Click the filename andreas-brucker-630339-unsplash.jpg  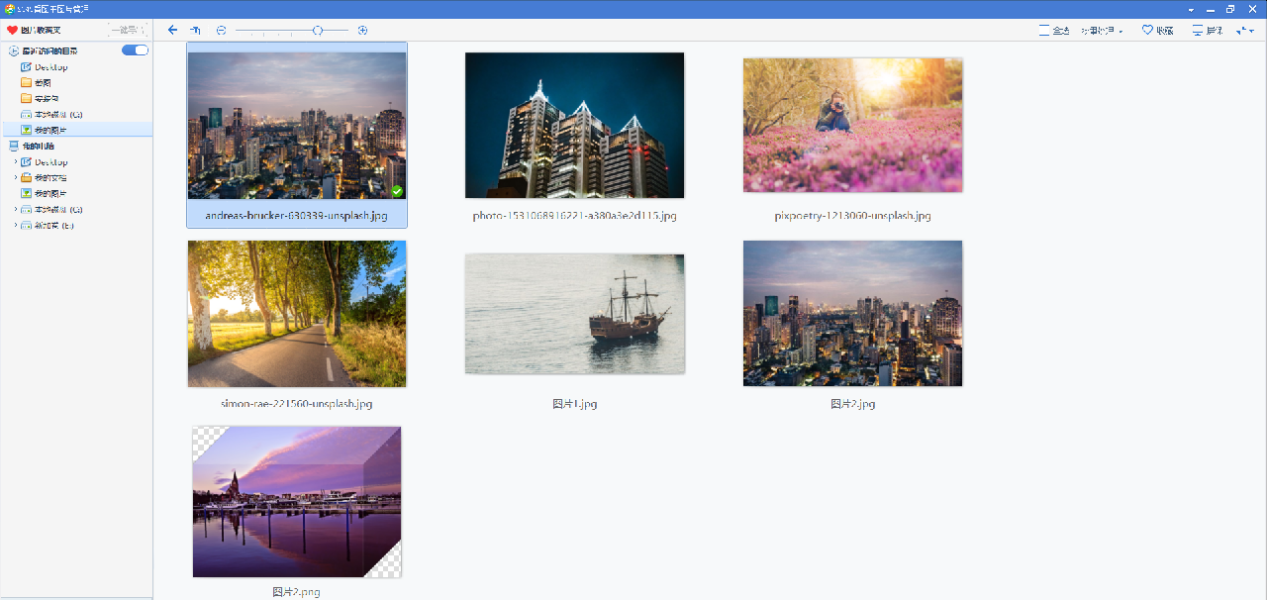[x=296, y=215]
